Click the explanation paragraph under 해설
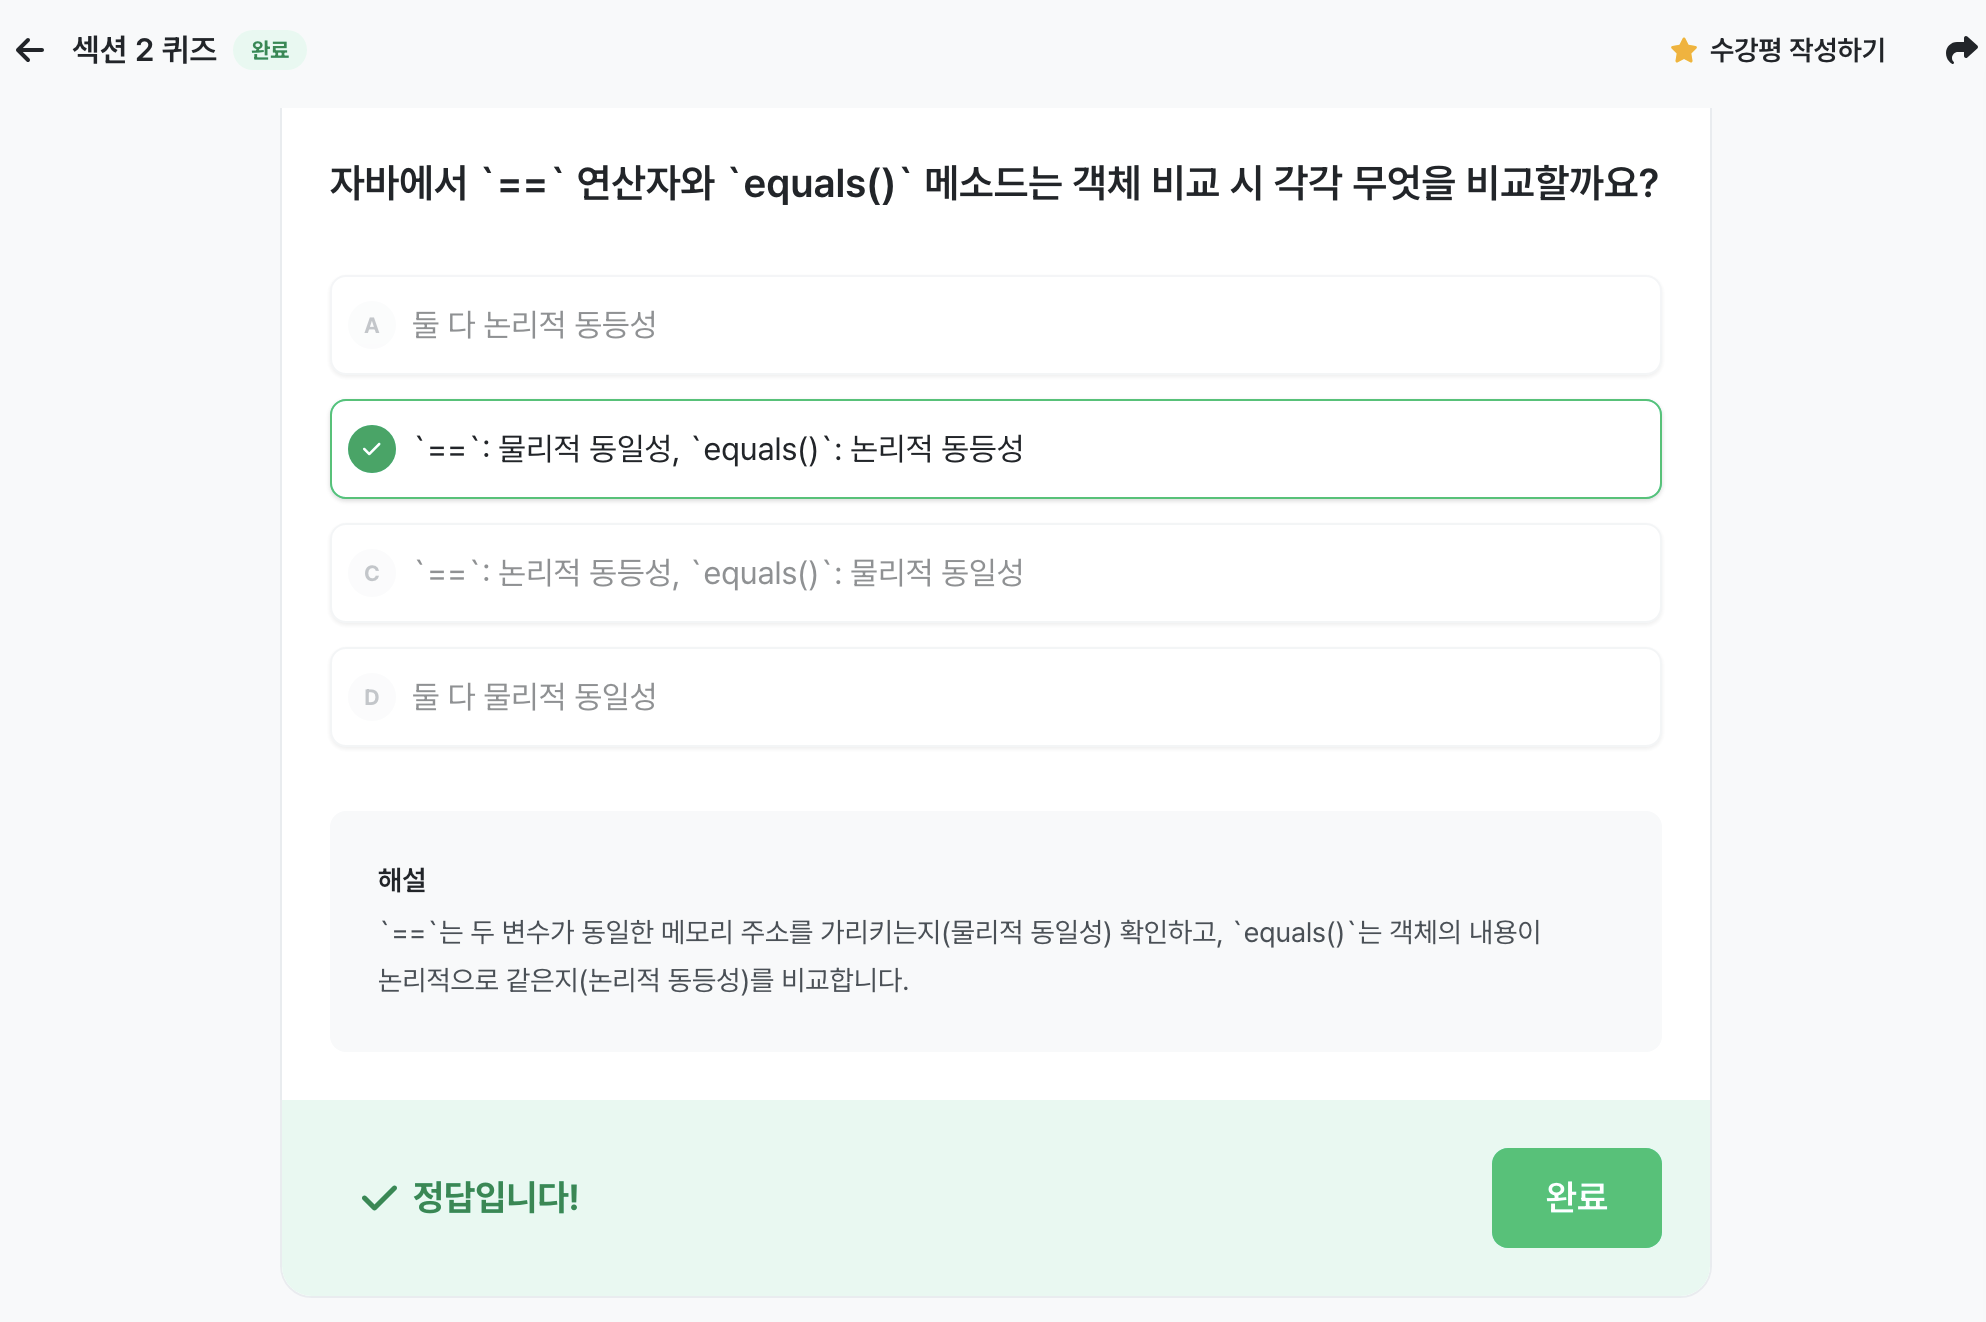 [960, 956]
